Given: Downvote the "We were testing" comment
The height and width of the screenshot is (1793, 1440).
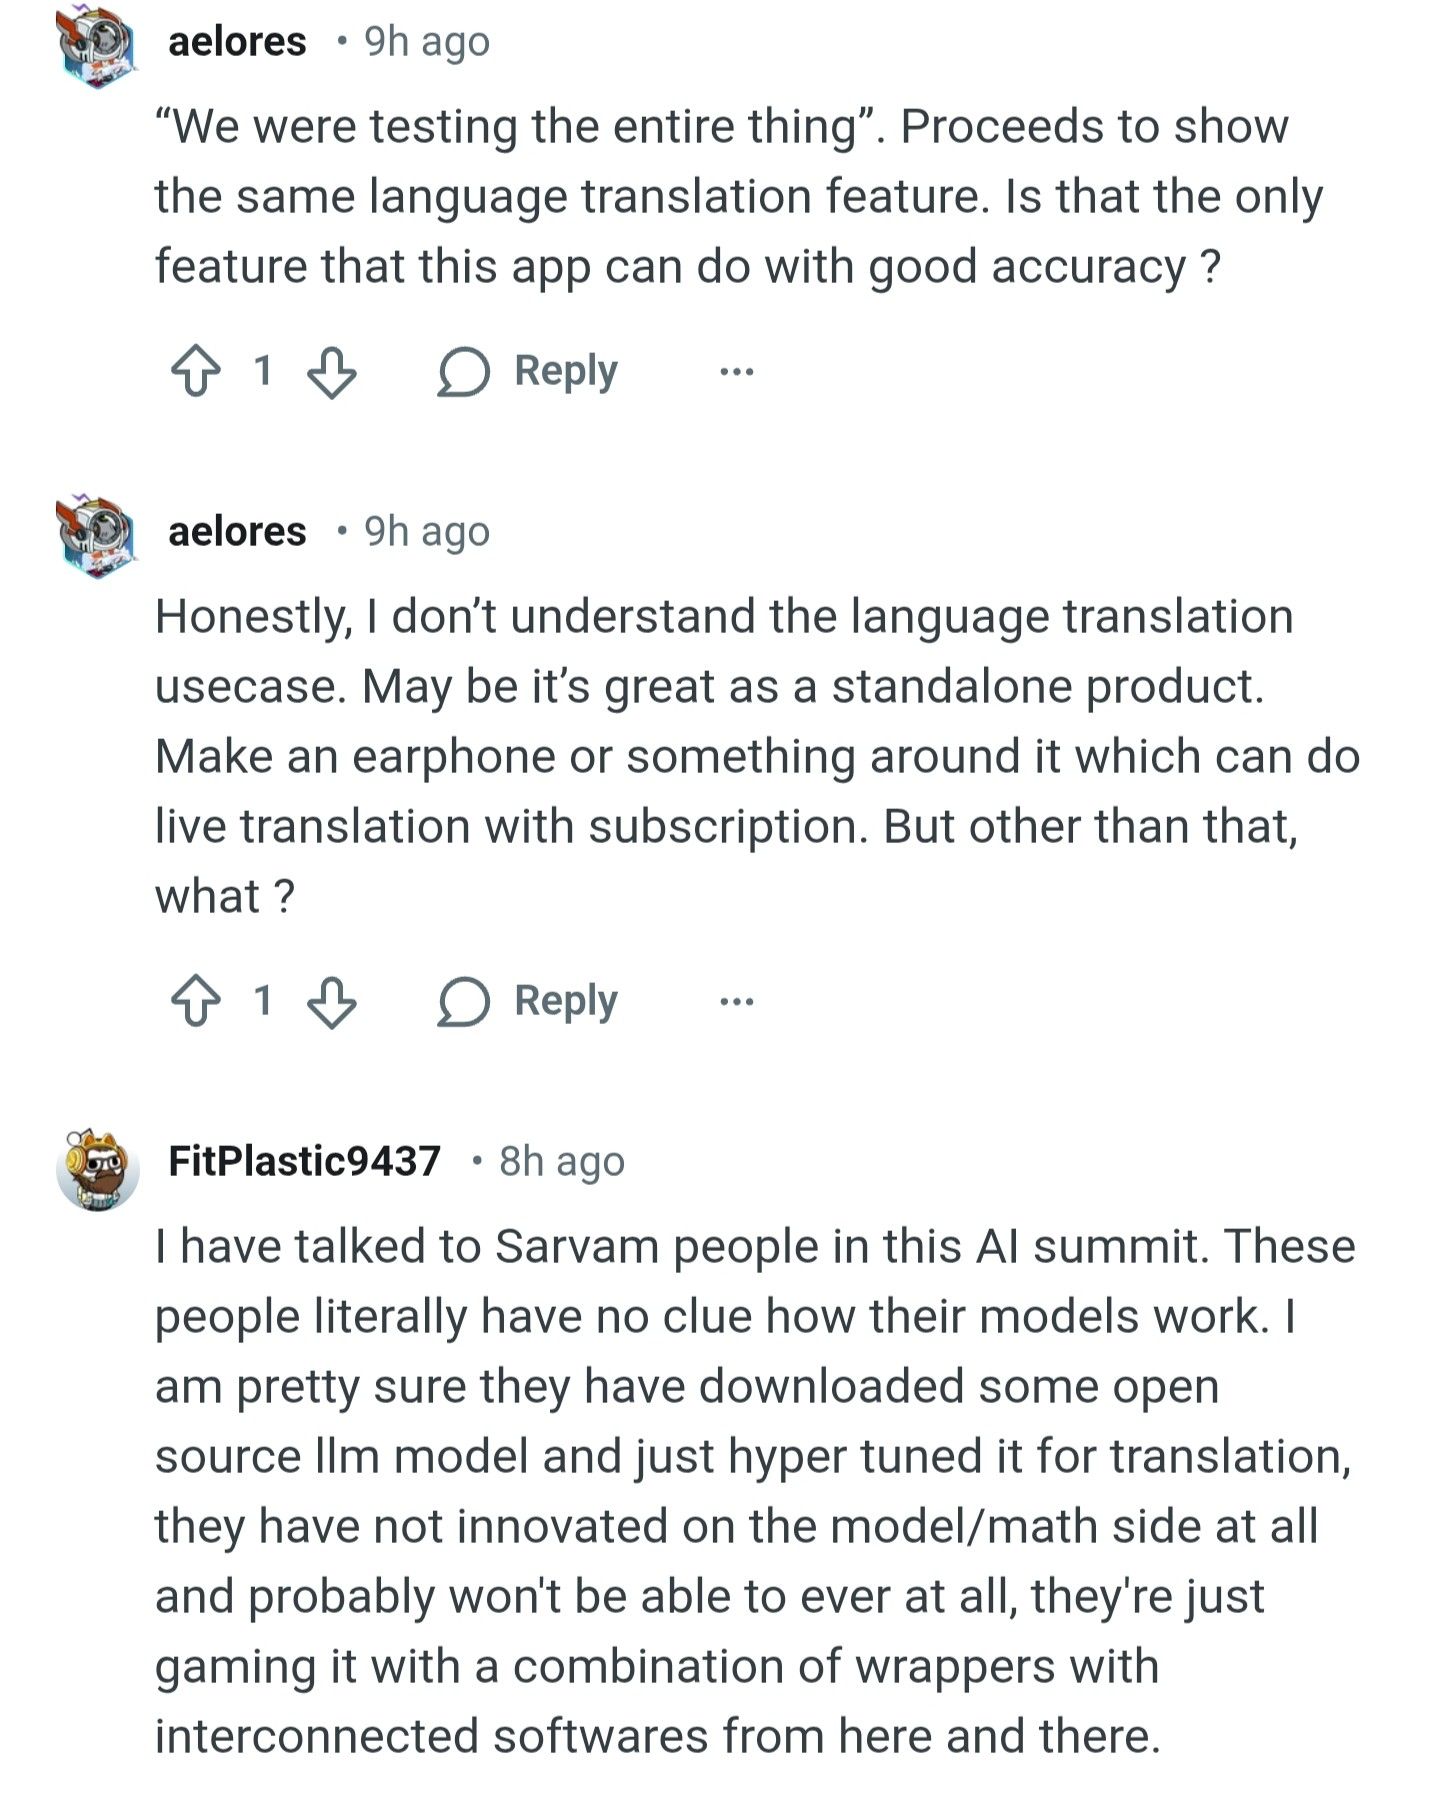Looking at the screenshot, I should [x=331, y=371].
